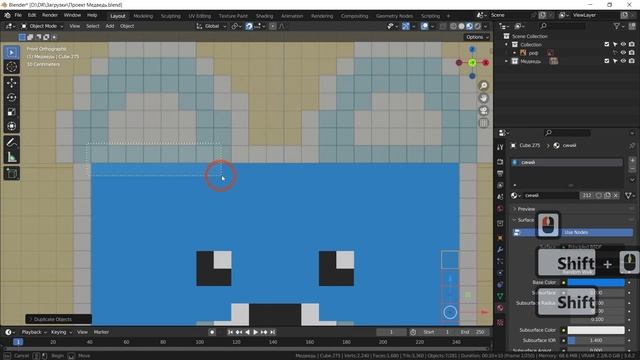640x360 pixels.
Task: Hide Медведь collection with eye icon
Action: tap(623, 61)
